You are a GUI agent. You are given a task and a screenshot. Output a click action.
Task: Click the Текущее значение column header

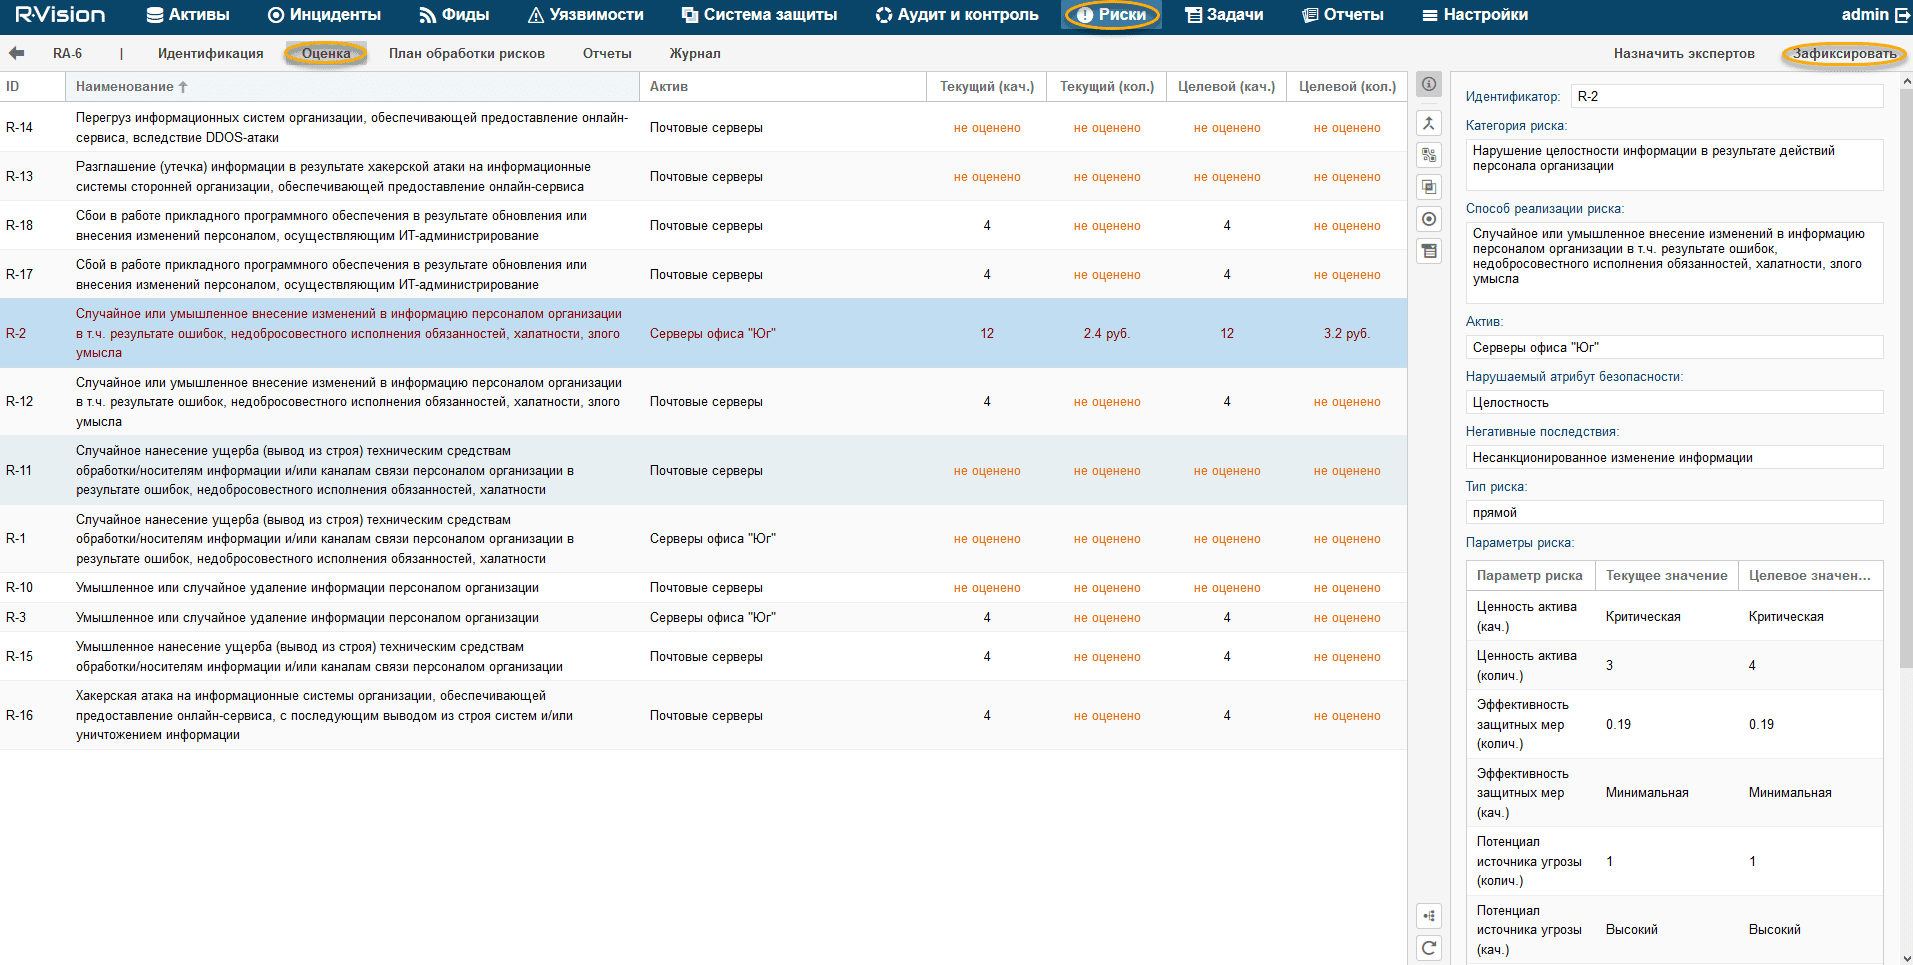pos(1667,575)
